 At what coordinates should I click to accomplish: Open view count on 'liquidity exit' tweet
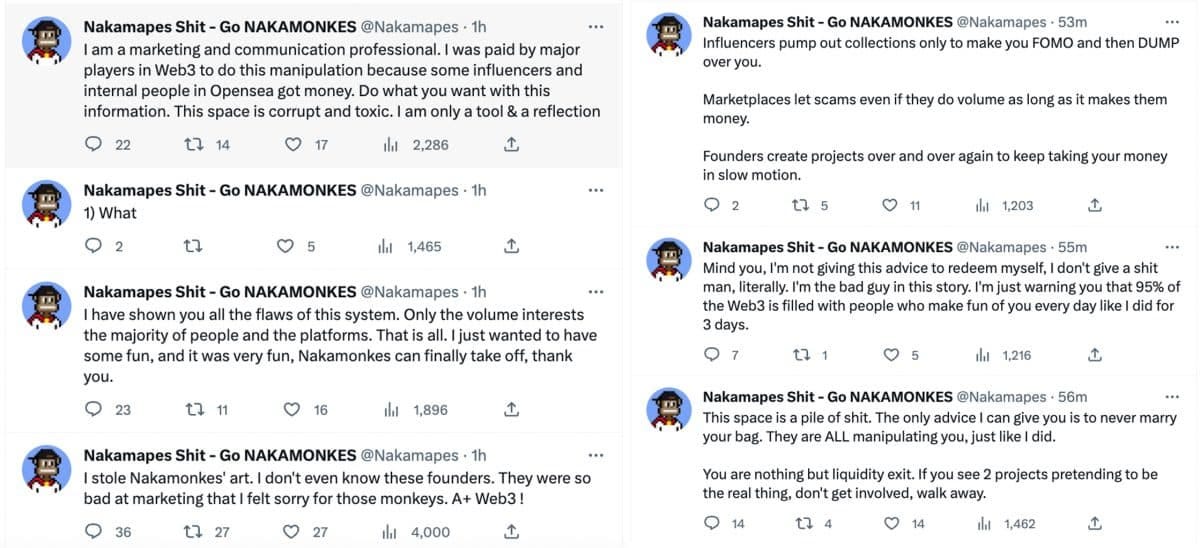pyautogui.click(x=982, y=523)
